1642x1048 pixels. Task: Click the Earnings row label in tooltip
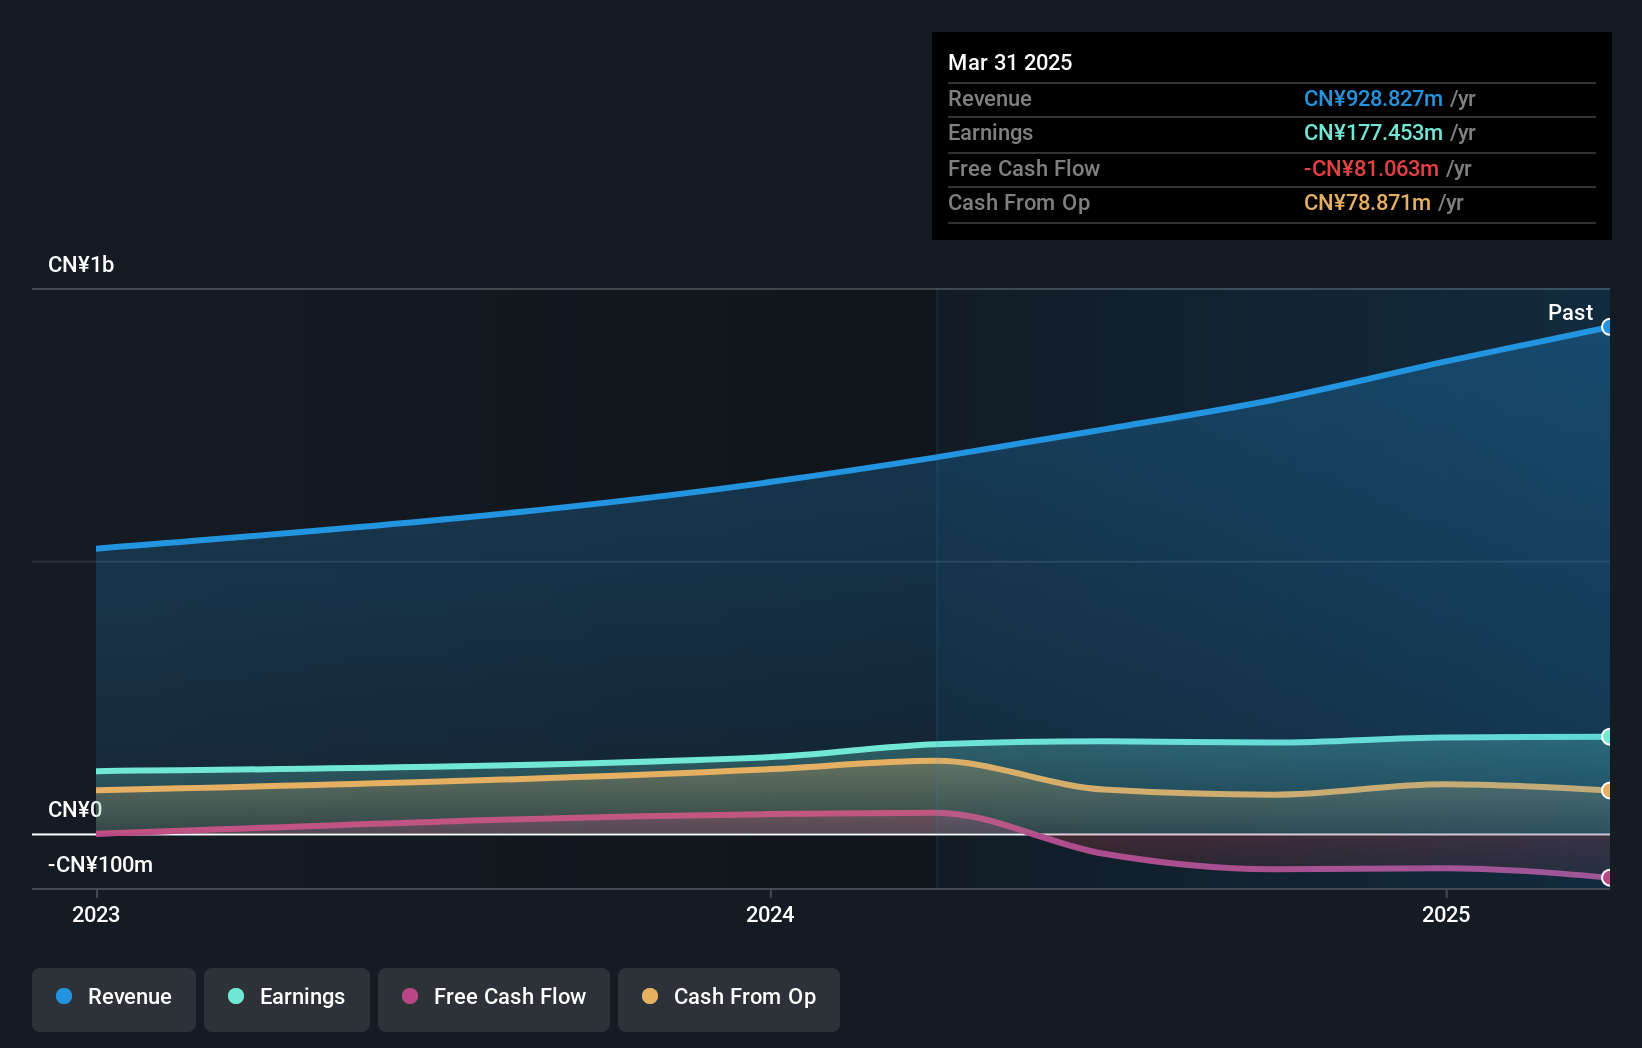(x=990, y=133)
